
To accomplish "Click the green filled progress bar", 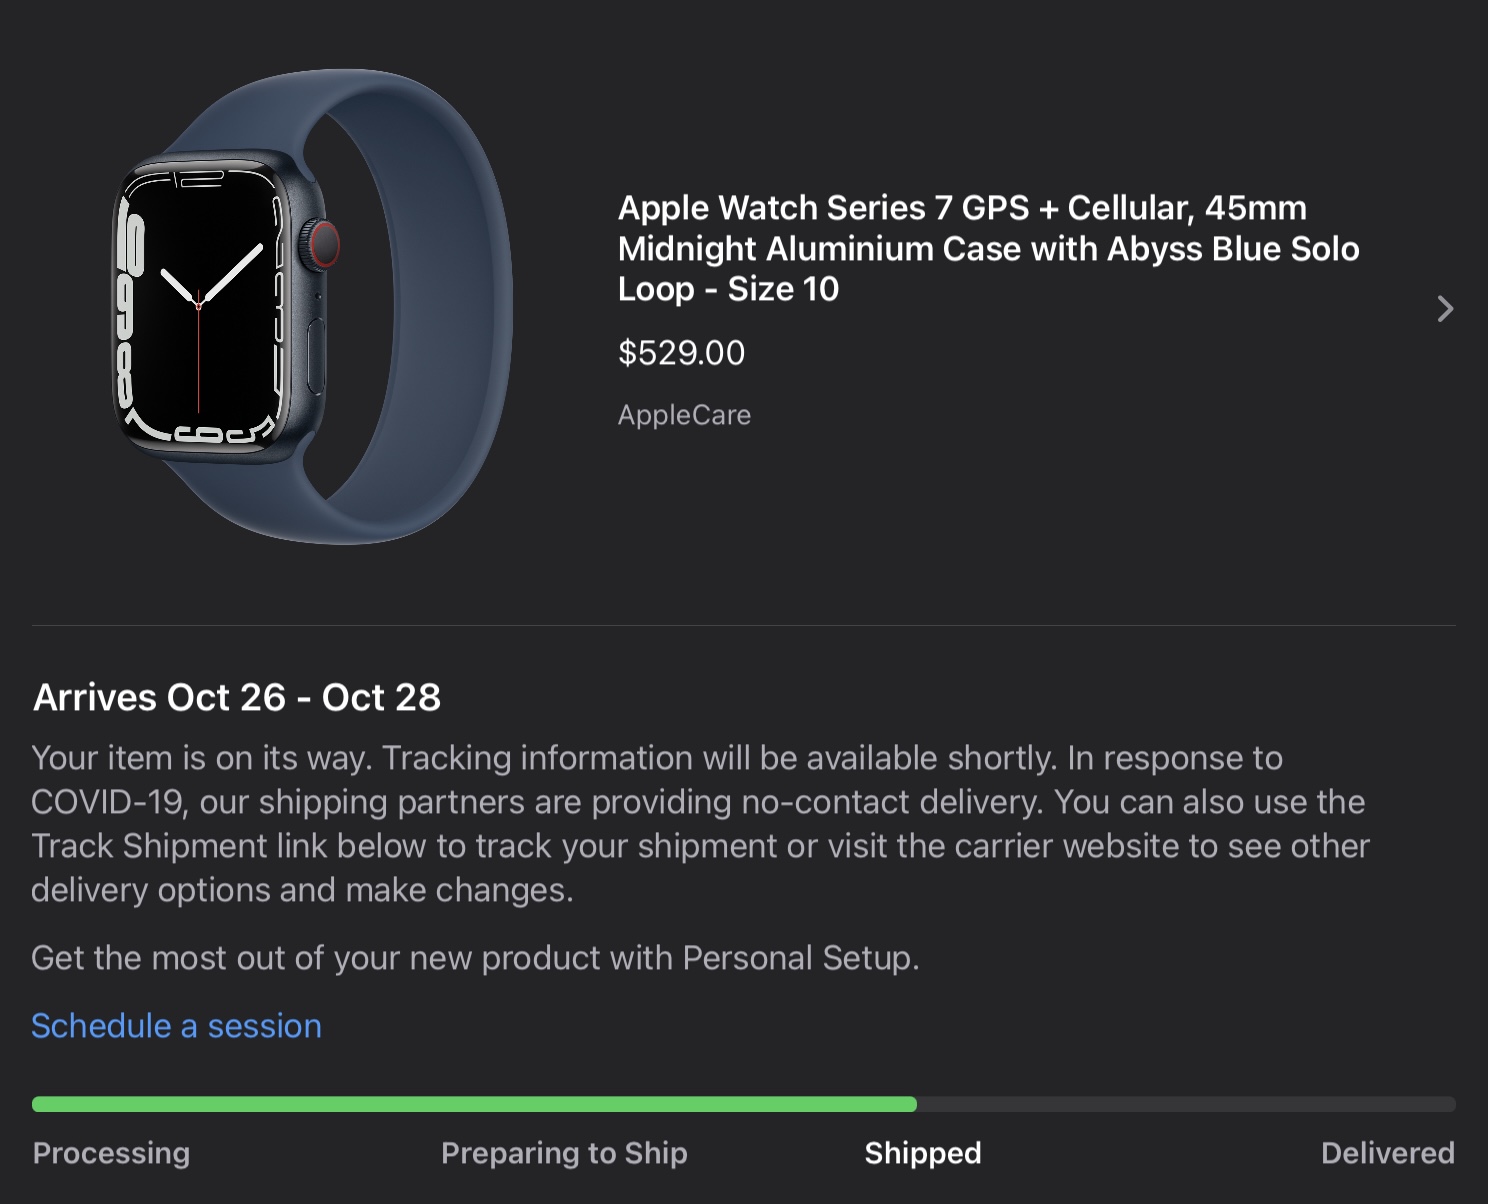I will click(474, 1104).
